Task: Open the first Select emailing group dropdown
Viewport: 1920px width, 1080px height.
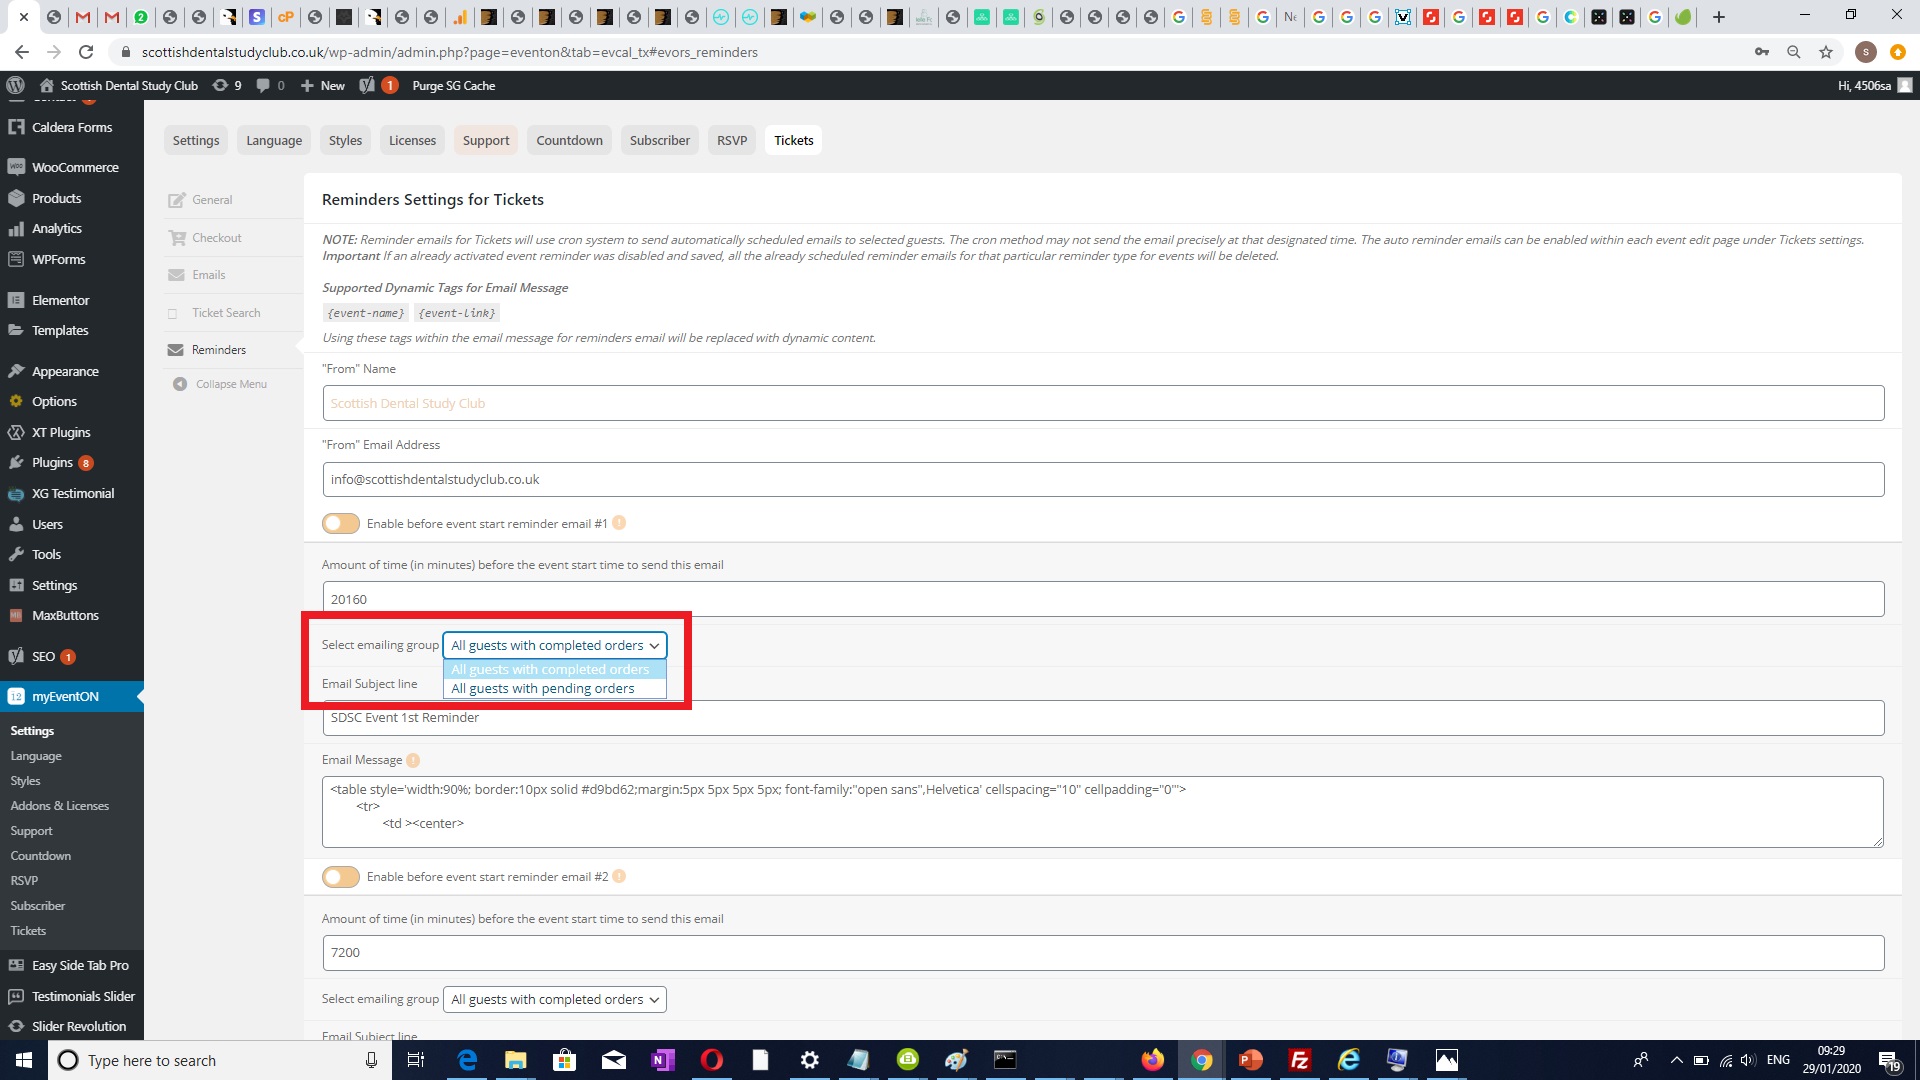Action: point(554,646)
